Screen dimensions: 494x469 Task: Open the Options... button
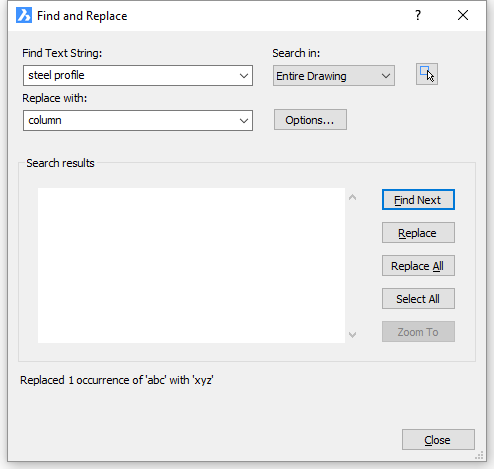310,120
